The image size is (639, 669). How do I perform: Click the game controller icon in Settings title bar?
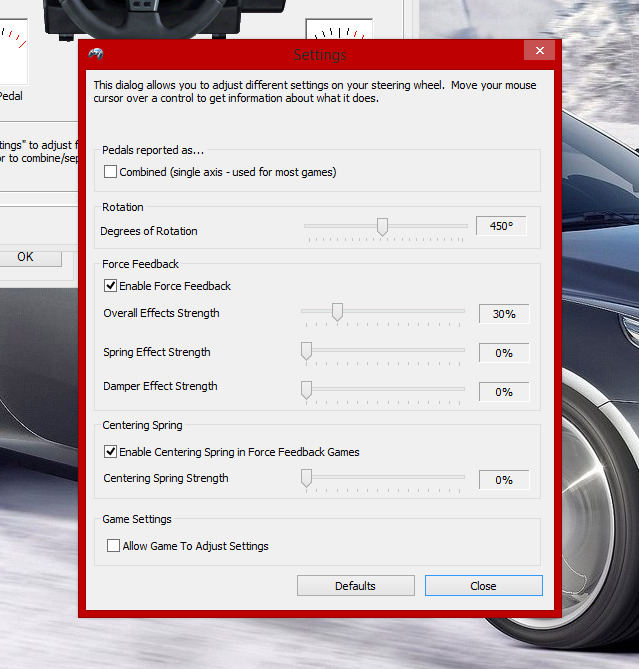[x=96, y=54]
